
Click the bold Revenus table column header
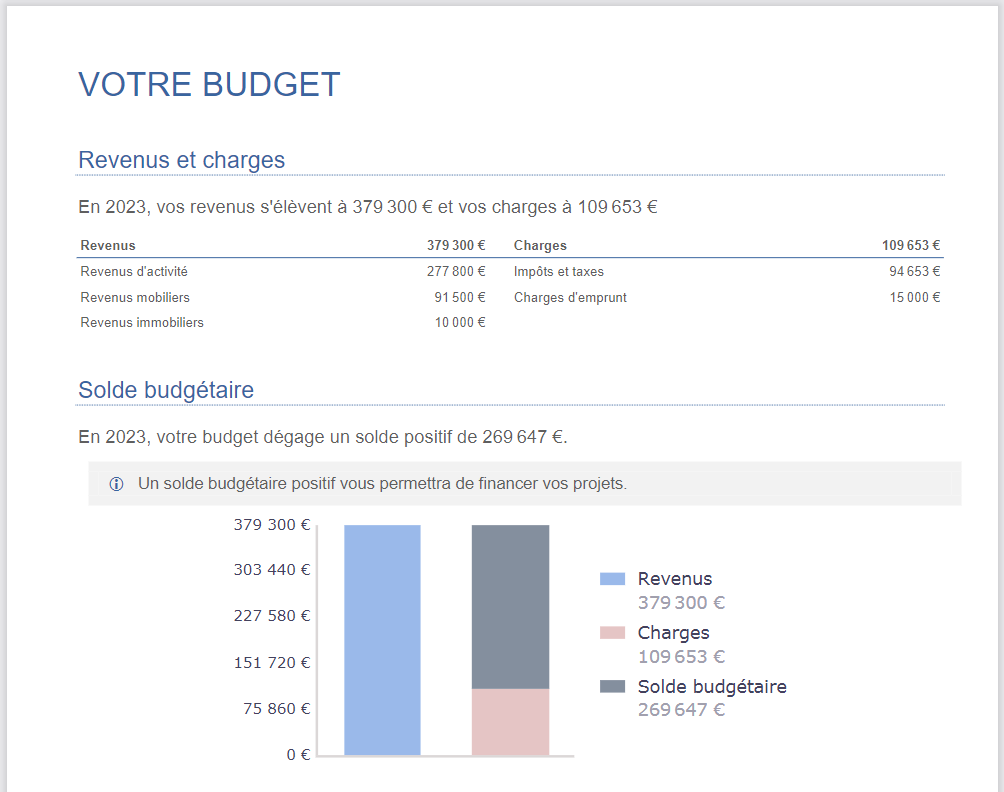click(108, 246)
